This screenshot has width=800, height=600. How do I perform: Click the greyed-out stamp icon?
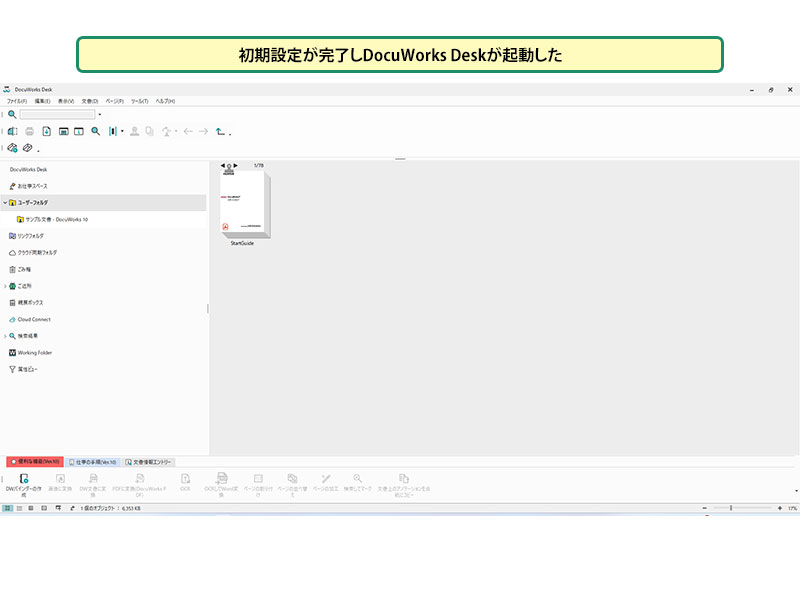click(134, 131)
